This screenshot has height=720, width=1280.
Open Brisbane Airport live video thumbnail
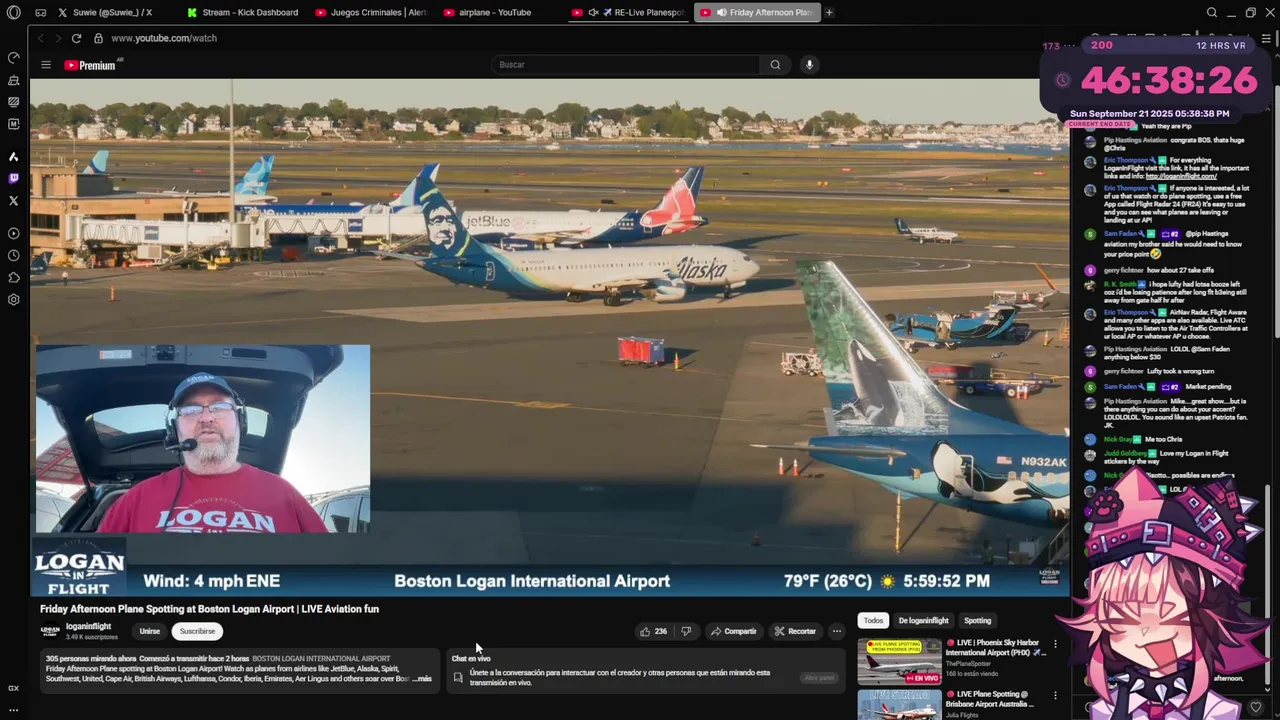coord(899,704)
